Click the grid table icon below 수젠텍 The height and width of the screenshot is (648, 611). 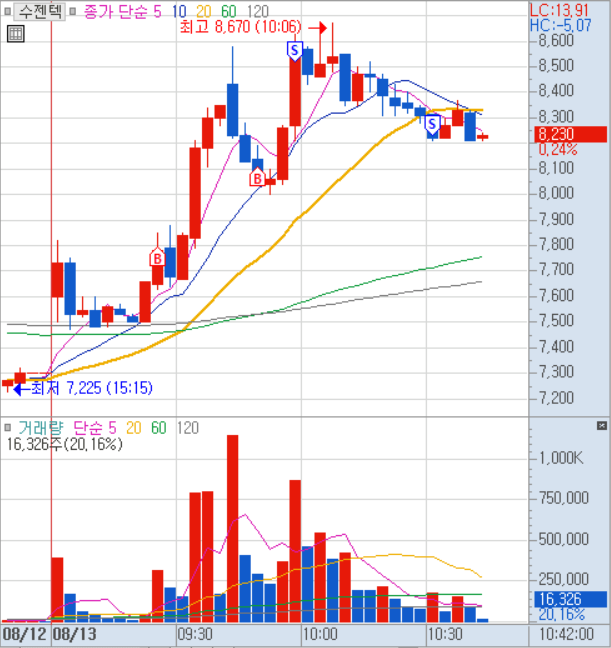(x=15, y=34)
